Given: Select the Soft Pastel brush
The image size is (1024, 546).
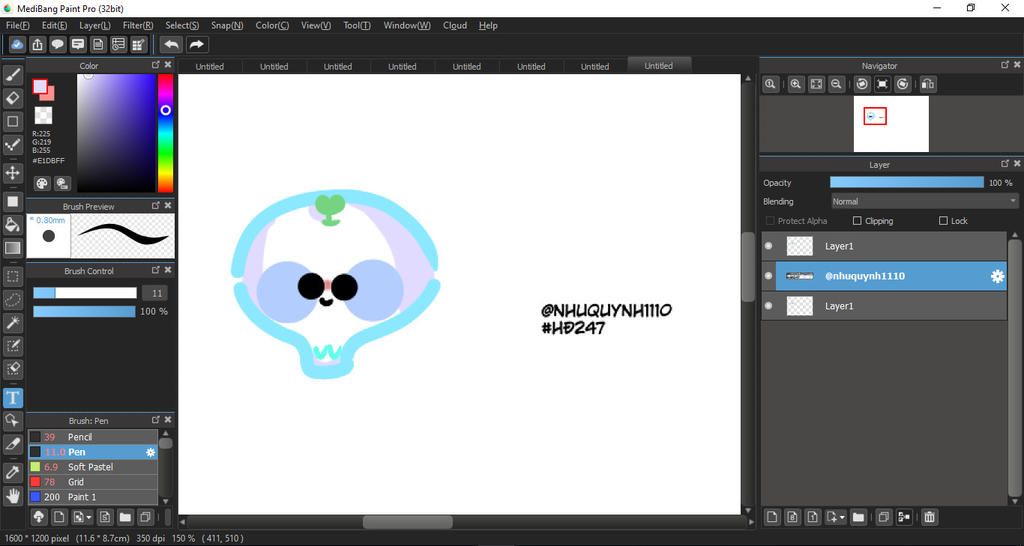Looking at the screenshot, I should [x=93, y=467].
